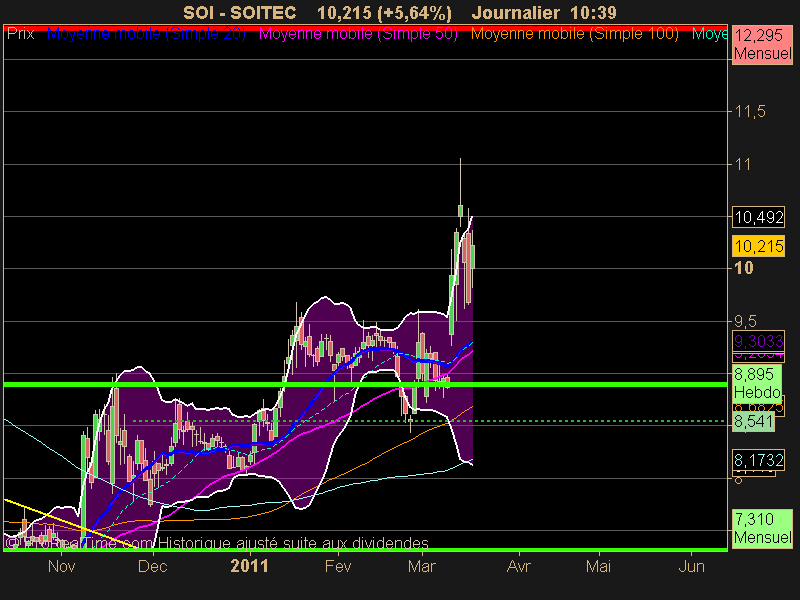Click the bold 10 price axis label
Screen dimensions: 800x600
[744, 268]
